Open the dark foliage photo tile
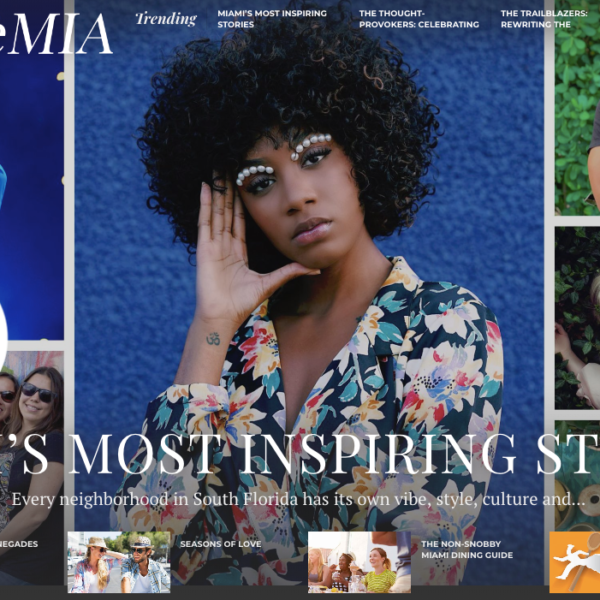600x600 pixels. tap(577, 318)
